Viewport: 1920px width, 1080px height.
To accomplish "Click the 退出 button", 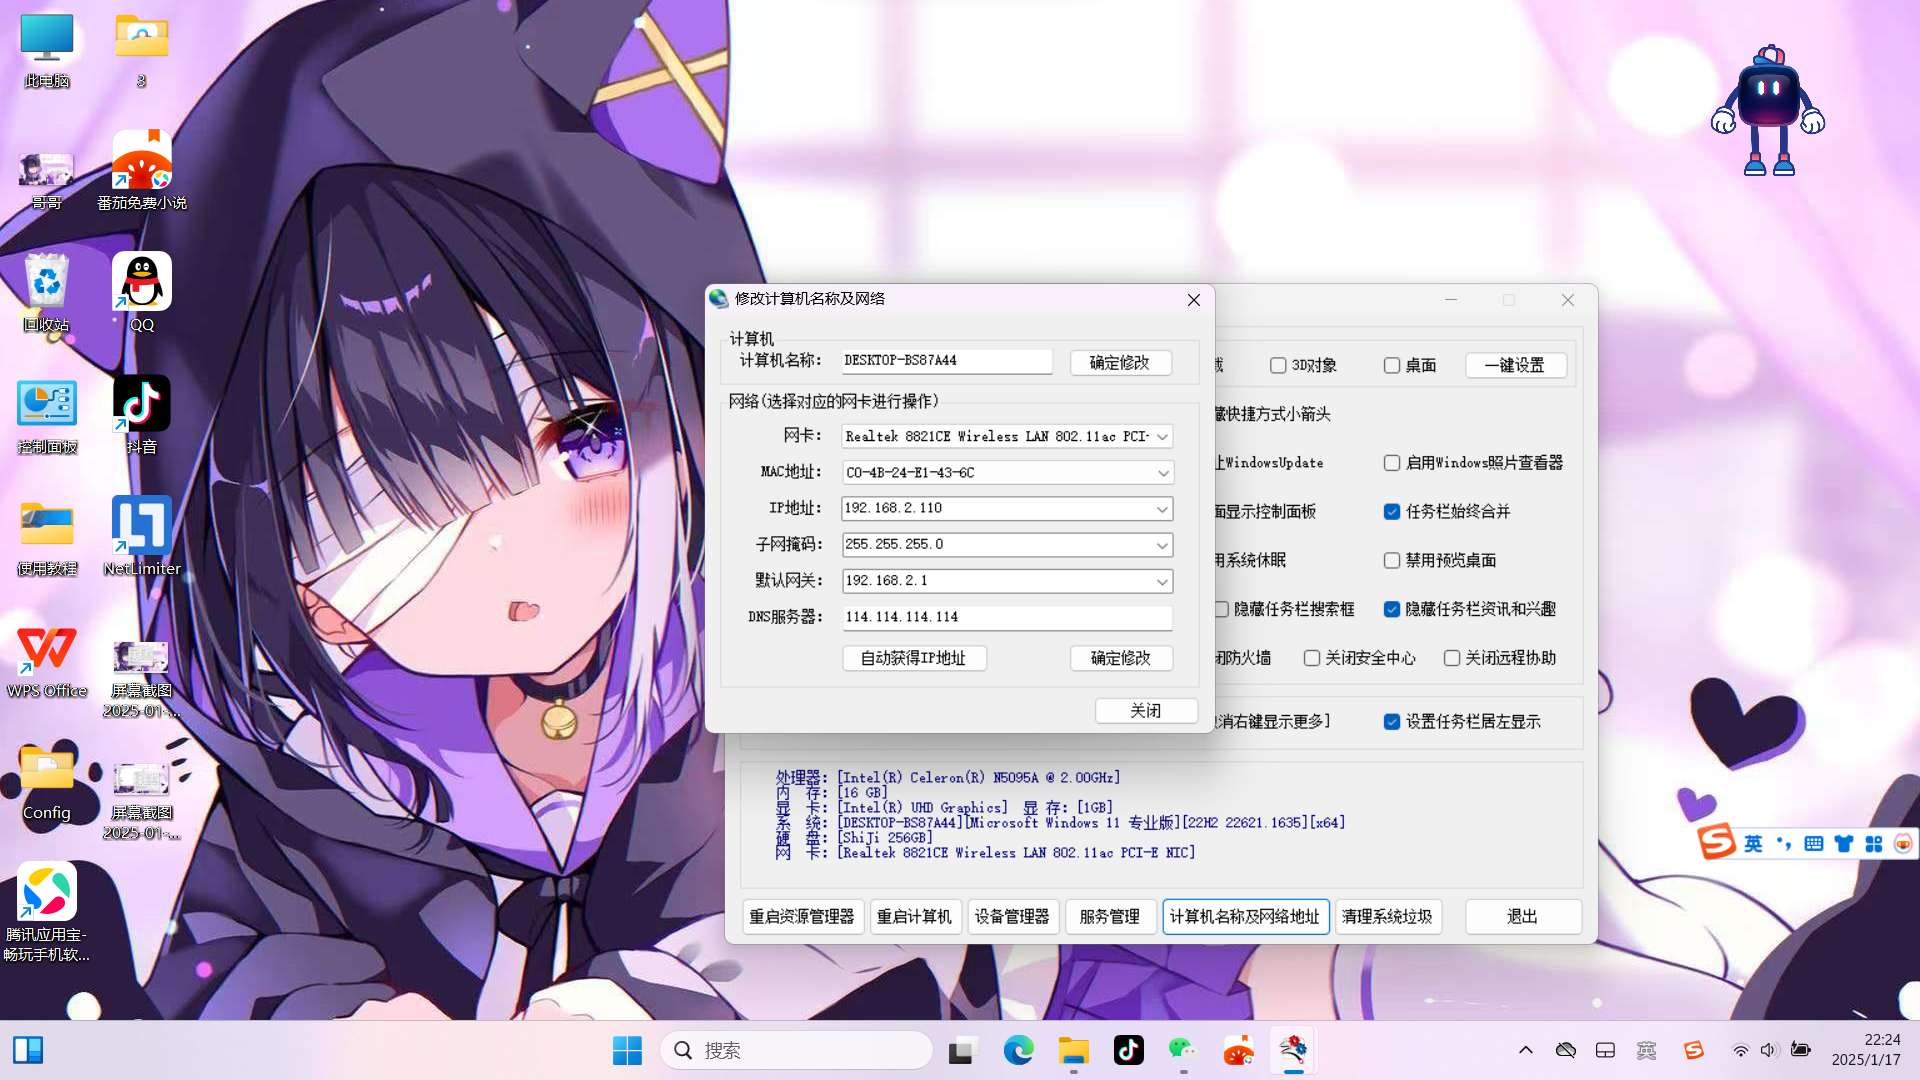I will coord(1523,917).
